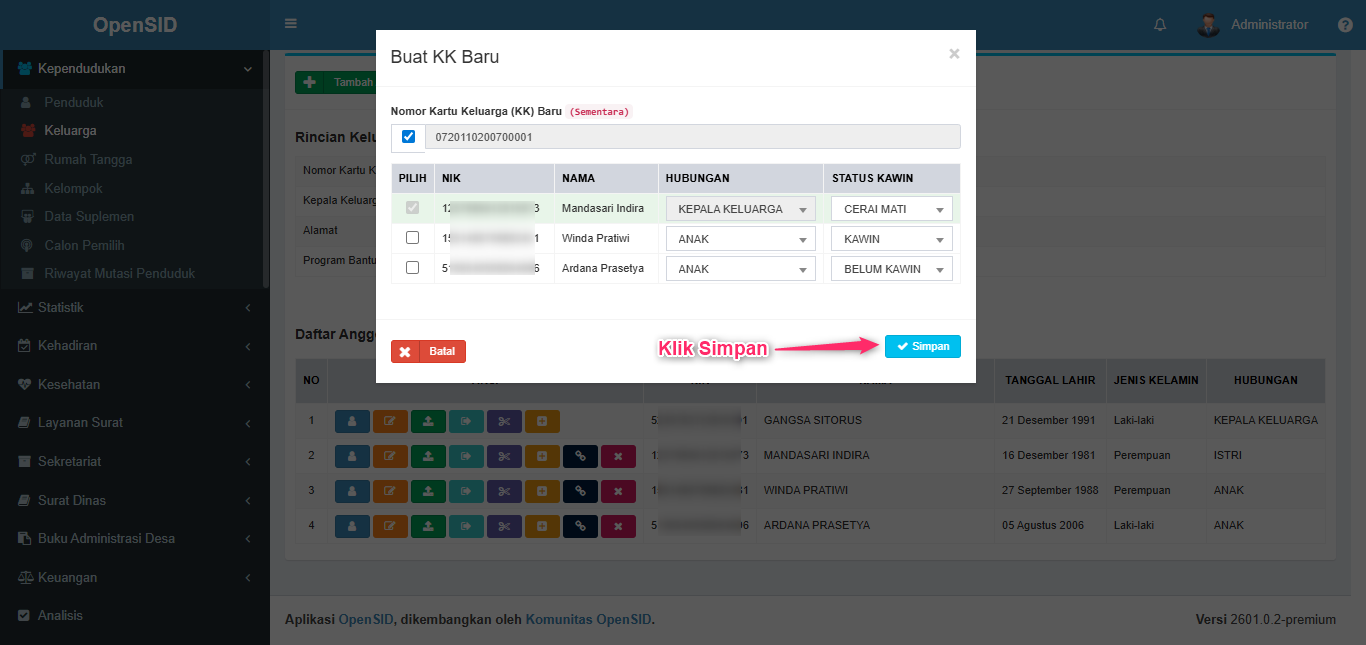Tick the checkbox for Winda Pratiwi

click(x=412, y=239)
